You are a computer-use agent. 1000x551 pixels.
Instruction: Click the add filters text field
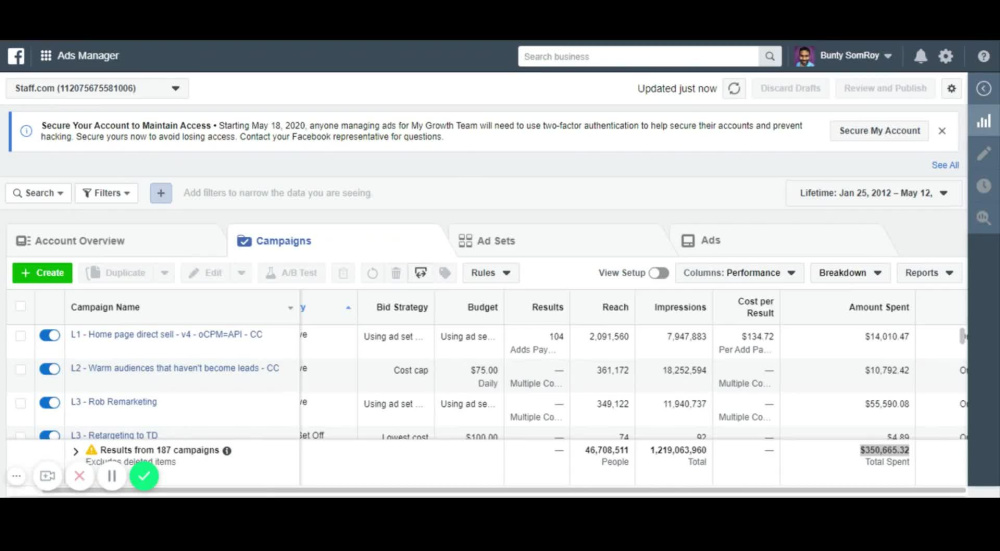(x=278, y=193)
